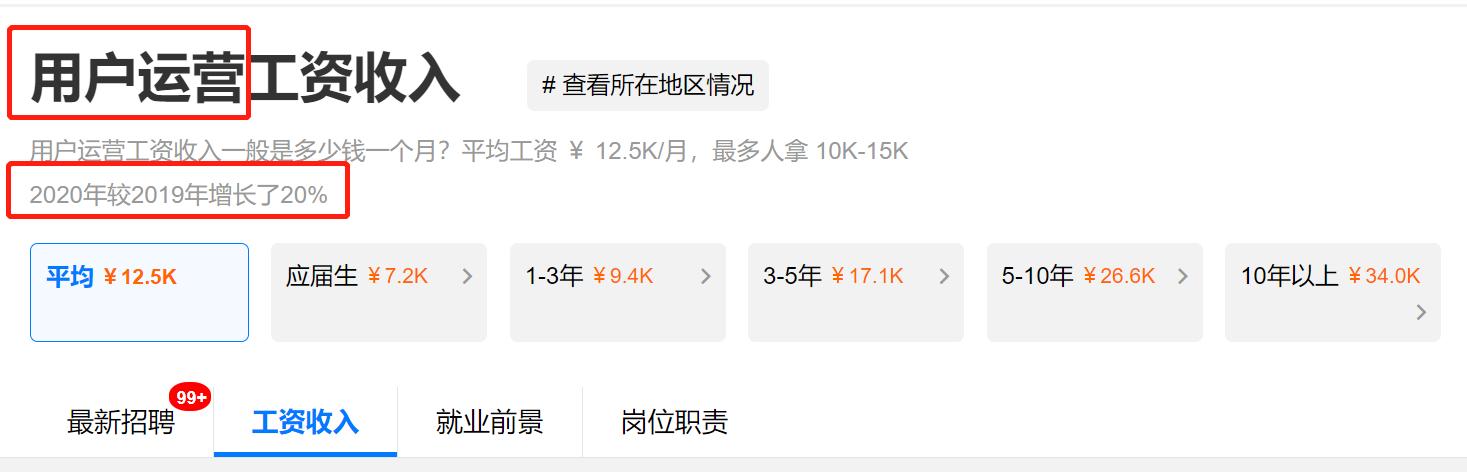Click the average salary description sentence
Screen dimensions: 1467x472
469,151
